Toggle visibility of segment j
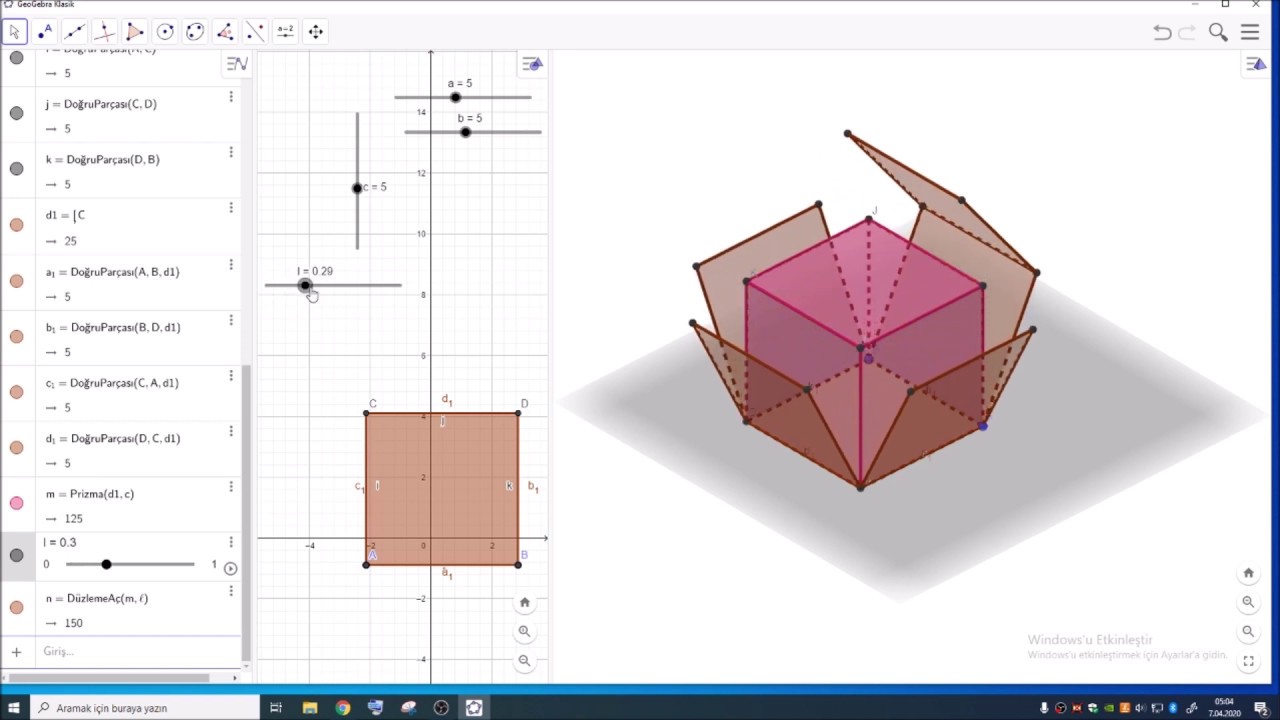 (16, 113)
